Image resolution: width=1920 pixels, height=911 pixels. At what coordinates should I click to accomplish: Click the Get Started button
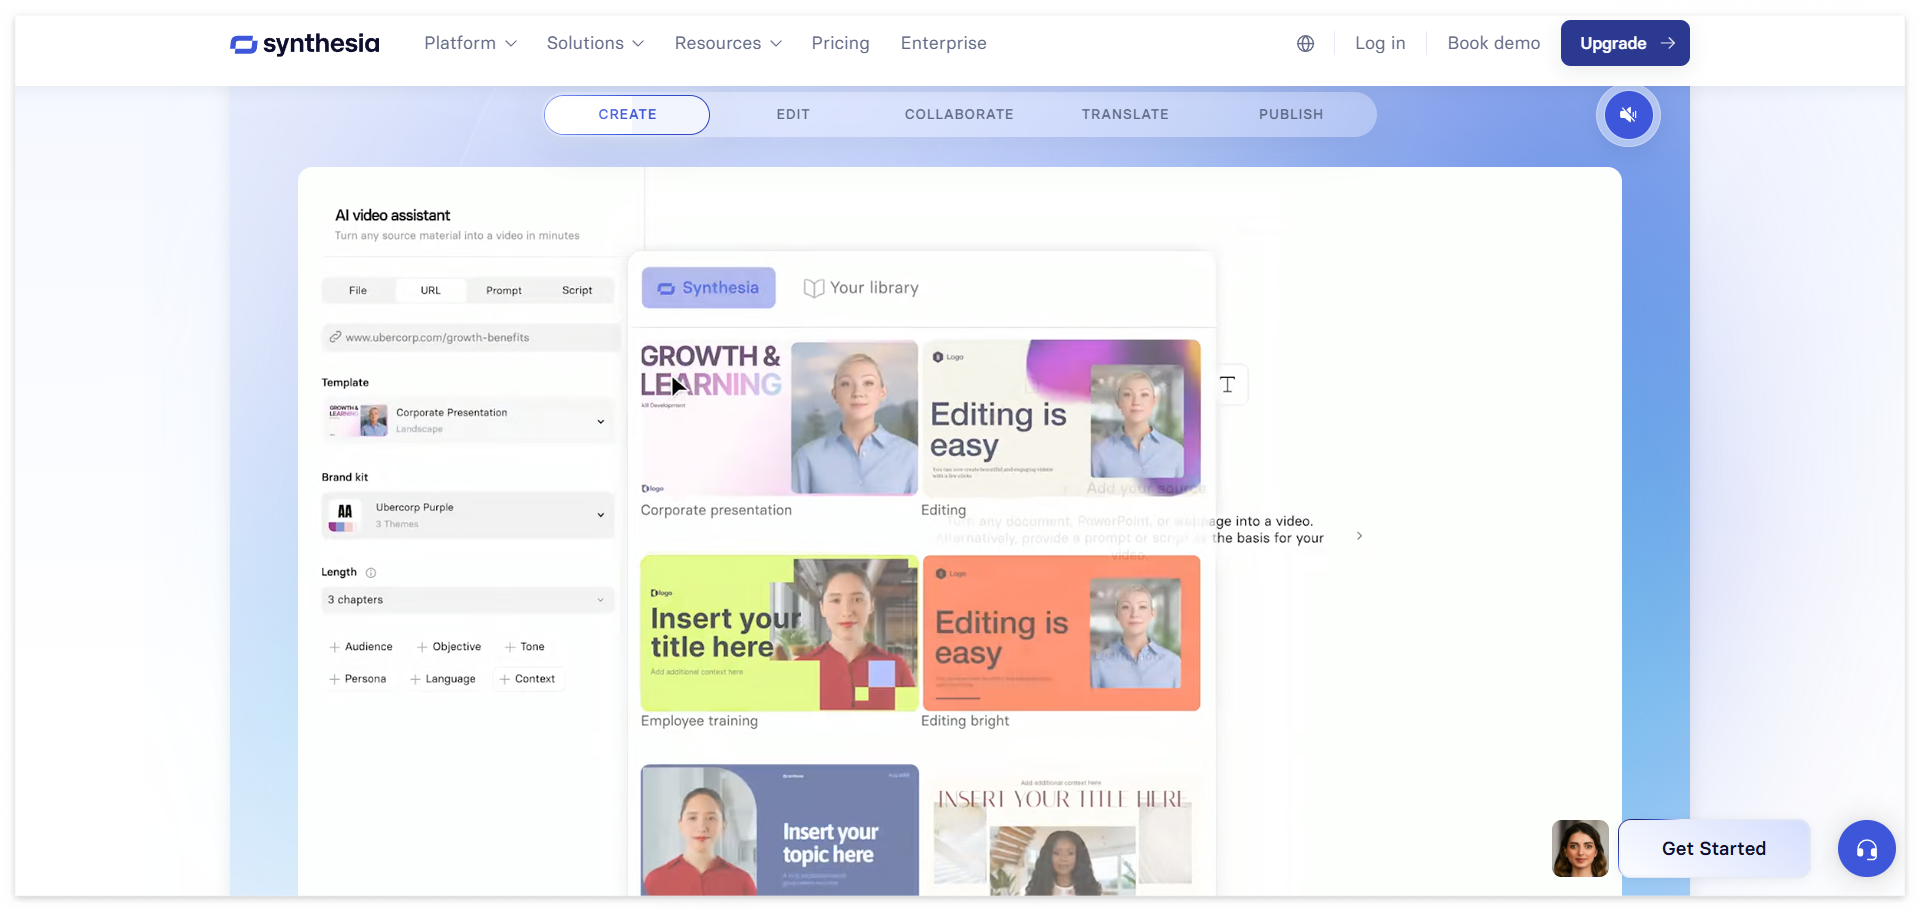coord(1714,849)
